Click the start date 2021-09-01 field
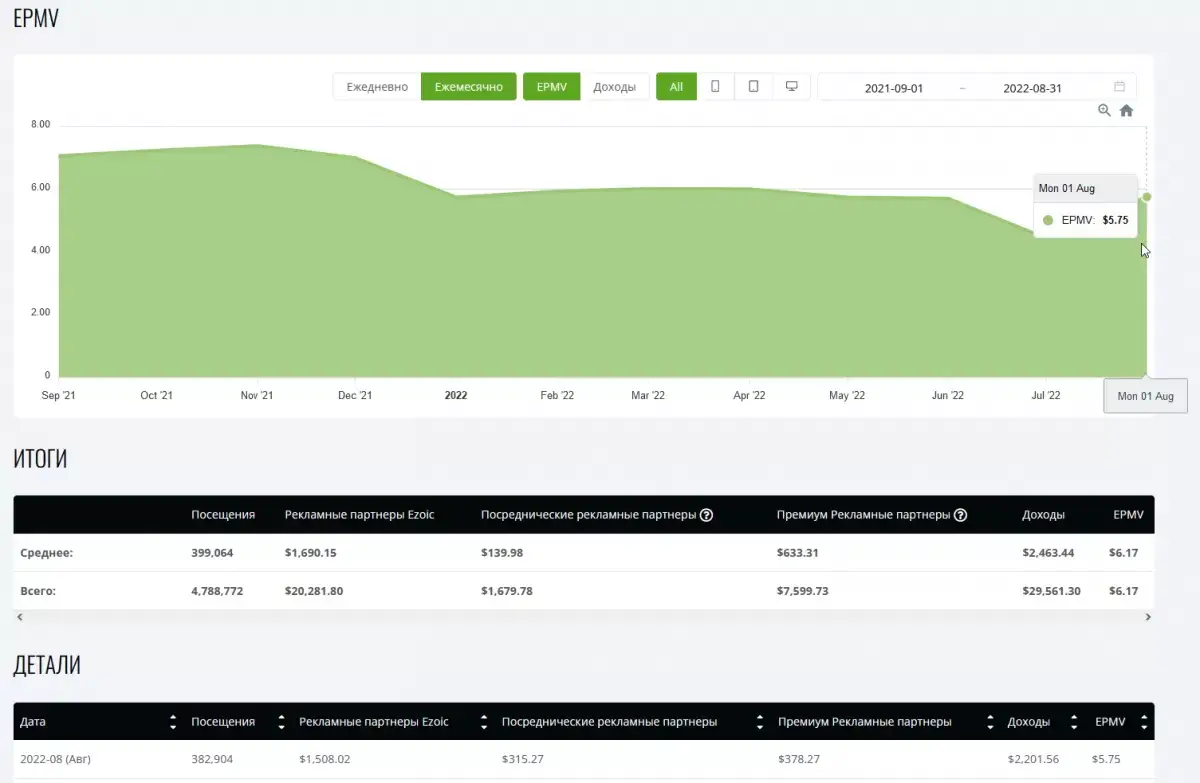1200x783 pixels. [x=893, y=88]
